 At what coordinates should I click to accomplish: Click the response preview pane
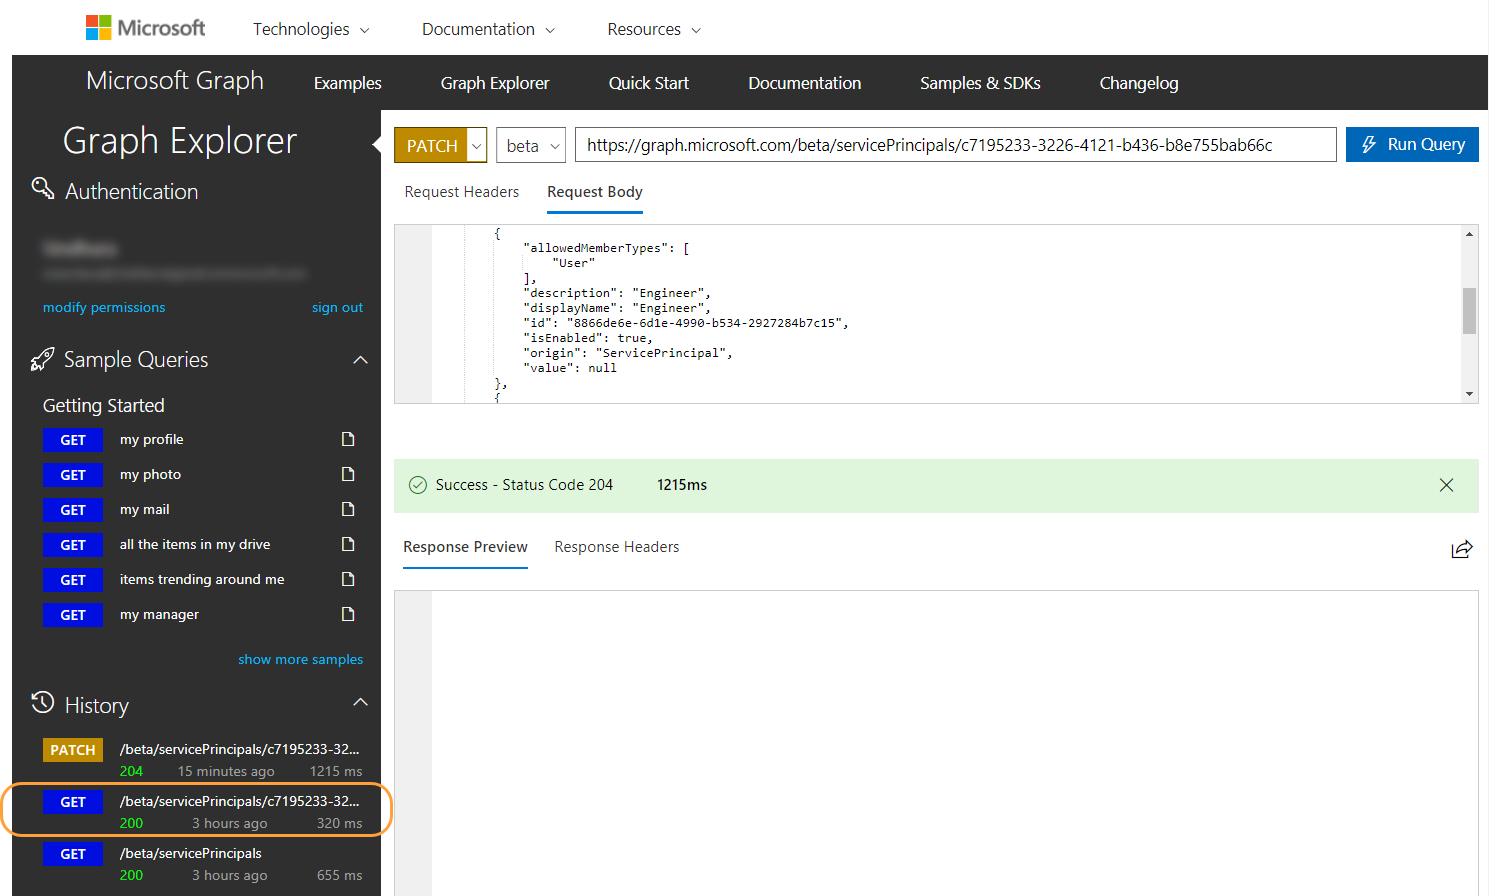(x=936, y=743)
